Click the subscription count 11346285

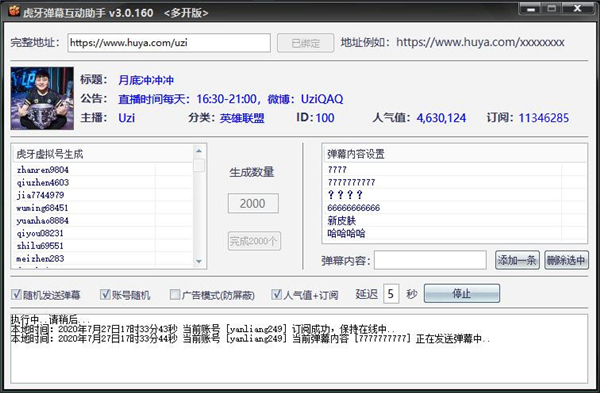[544, 118]
